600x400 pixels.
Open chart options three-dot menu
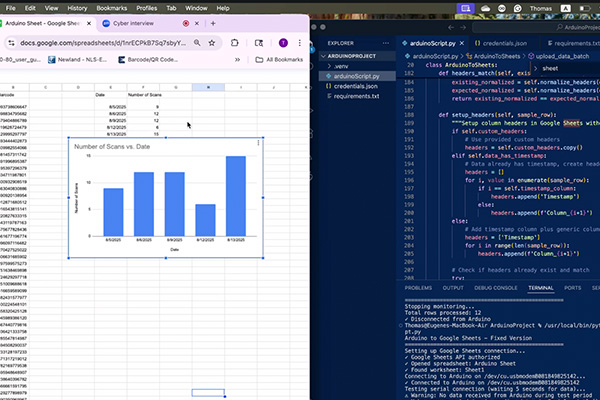coord(258,144)
